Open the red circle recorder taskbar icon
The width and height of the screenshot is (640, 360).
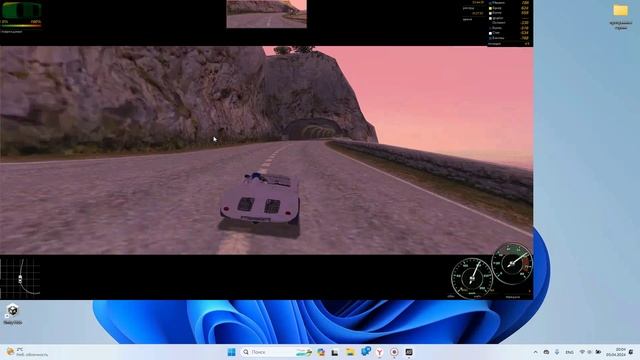[394, 352]
